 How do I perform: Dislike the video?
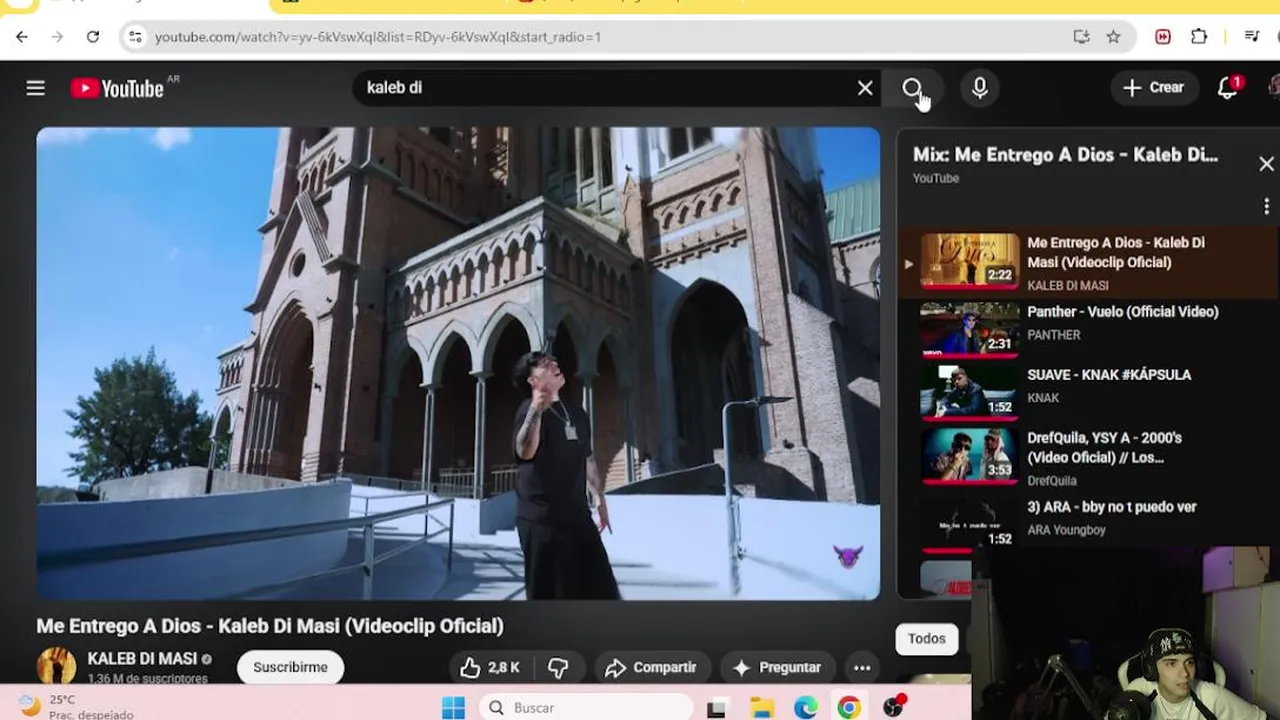[x=558, y=667]
